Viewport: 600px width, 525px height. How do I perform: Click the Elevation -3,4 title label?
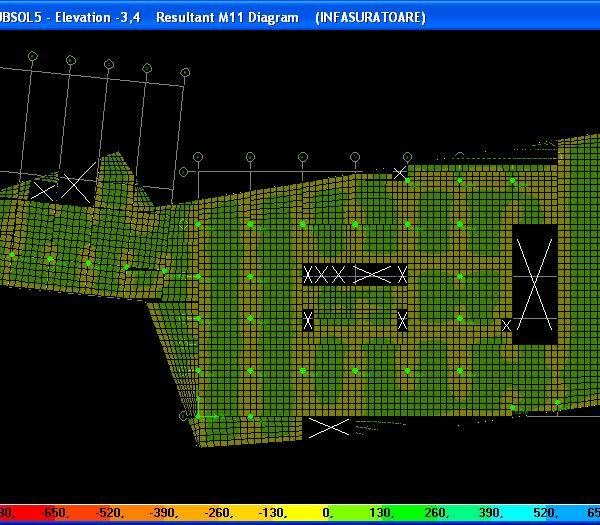tap(96, 18)
